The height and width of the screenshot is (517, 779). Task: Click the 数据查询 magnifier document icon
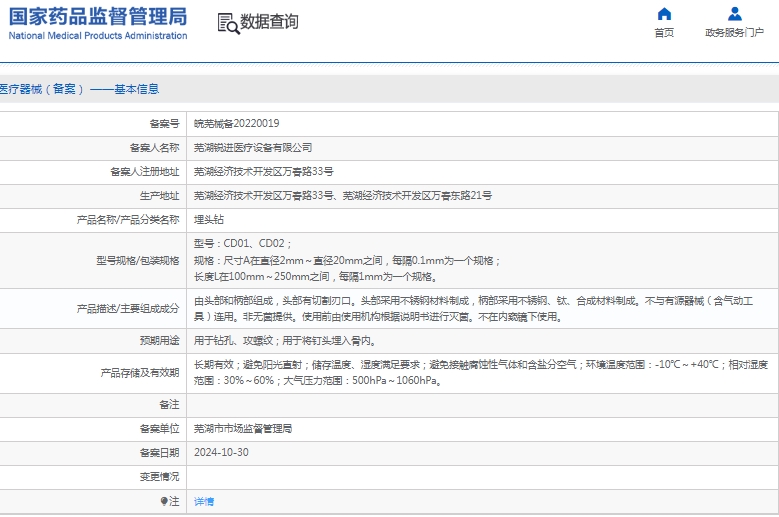coord(229,23)
